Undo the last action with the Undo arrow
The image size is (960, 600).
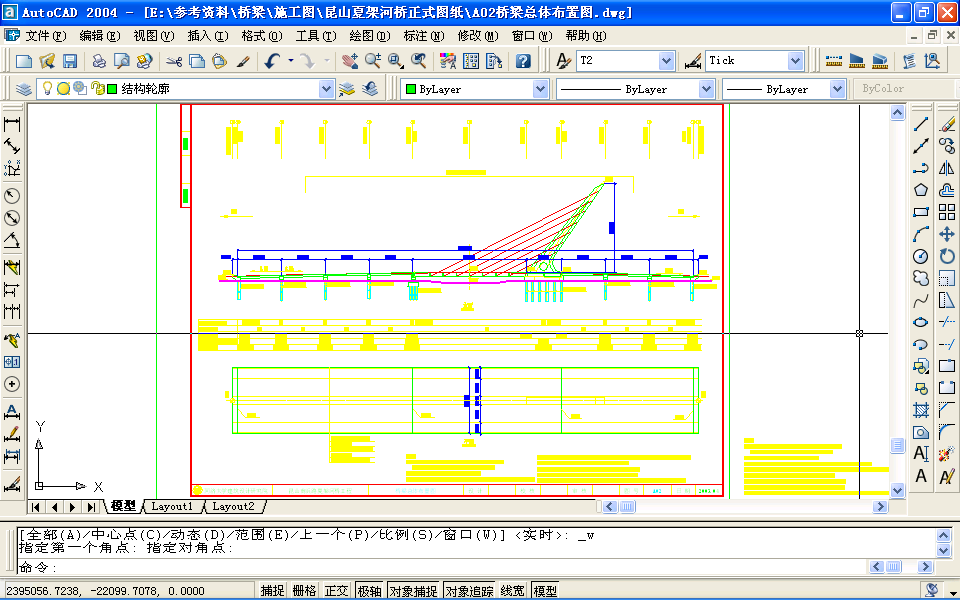coord(272,61)
